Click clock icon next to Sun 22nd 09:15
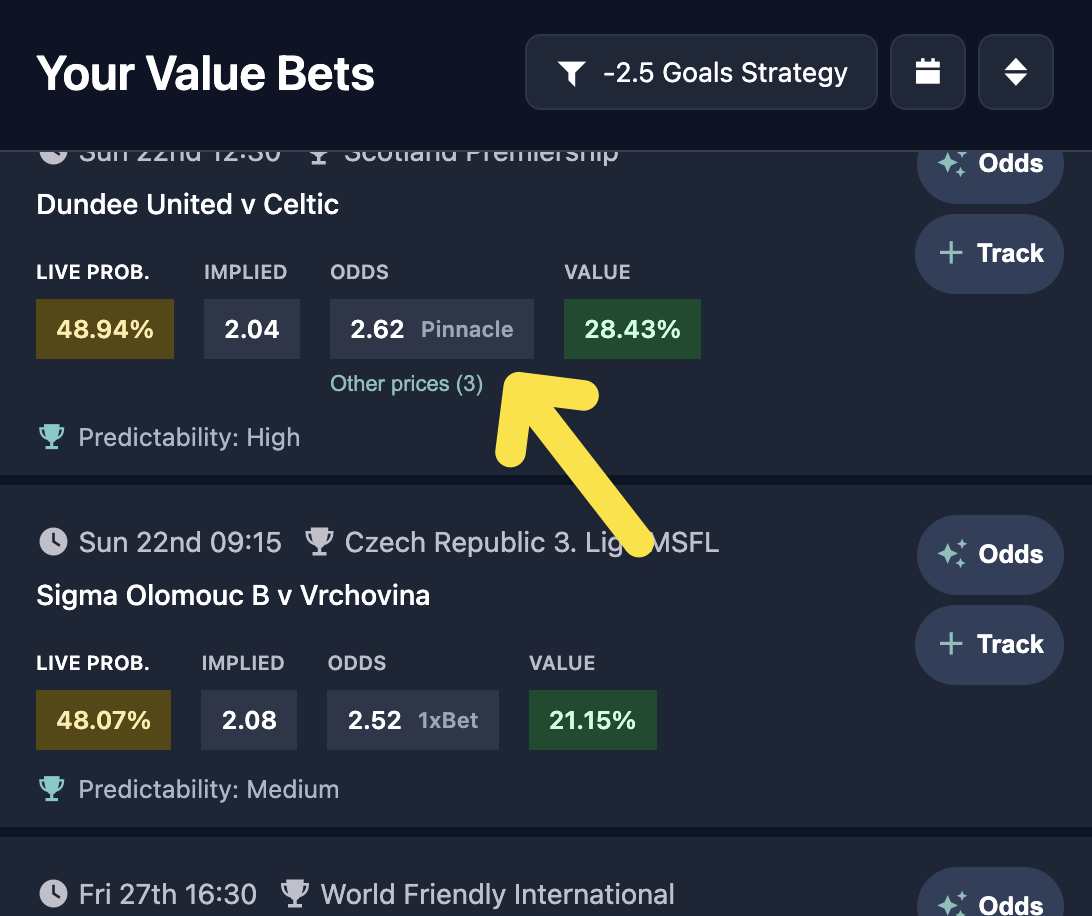The height and width of the screenshot is (916, 1092). click(x=53, y=542)
